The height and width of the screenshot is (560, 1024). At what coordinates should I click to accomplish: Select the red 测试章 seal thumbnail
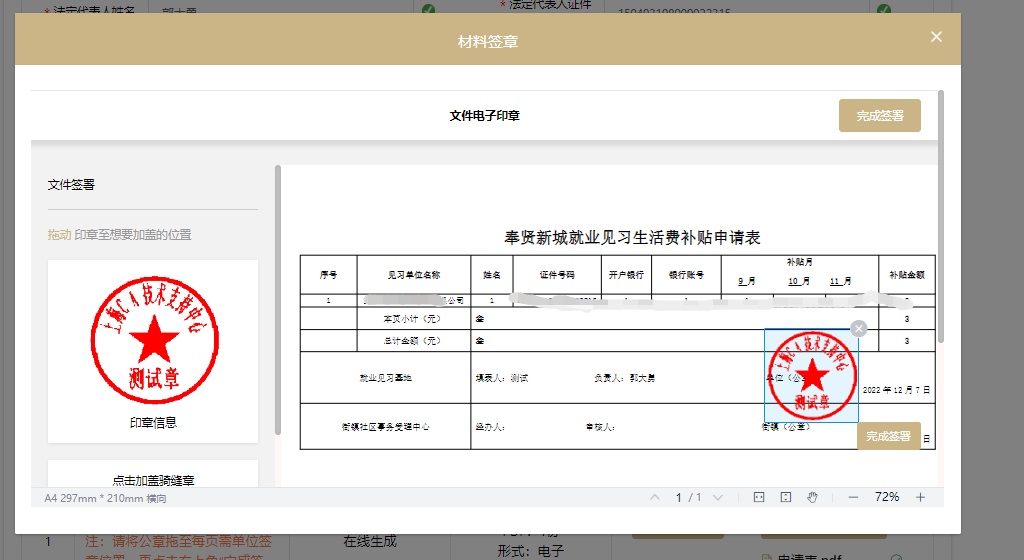154,340
